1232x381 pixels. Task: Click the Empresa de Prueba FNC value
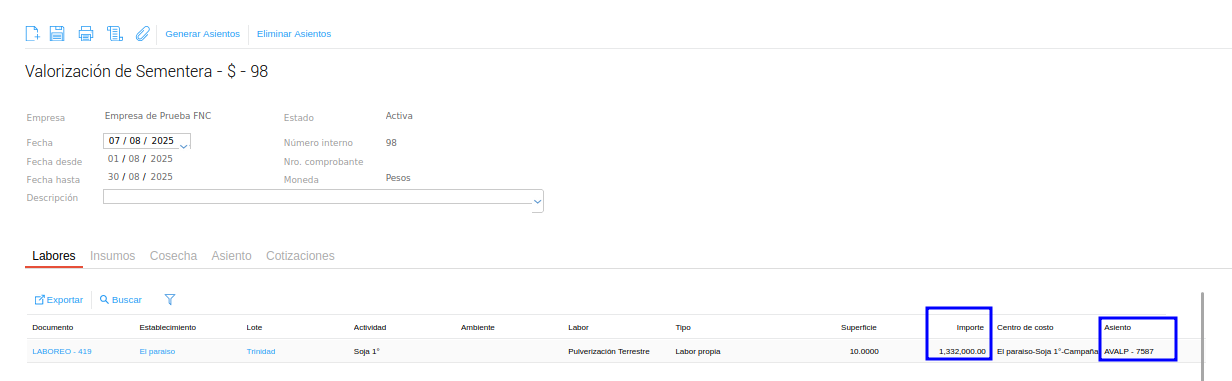click(158, 116)
